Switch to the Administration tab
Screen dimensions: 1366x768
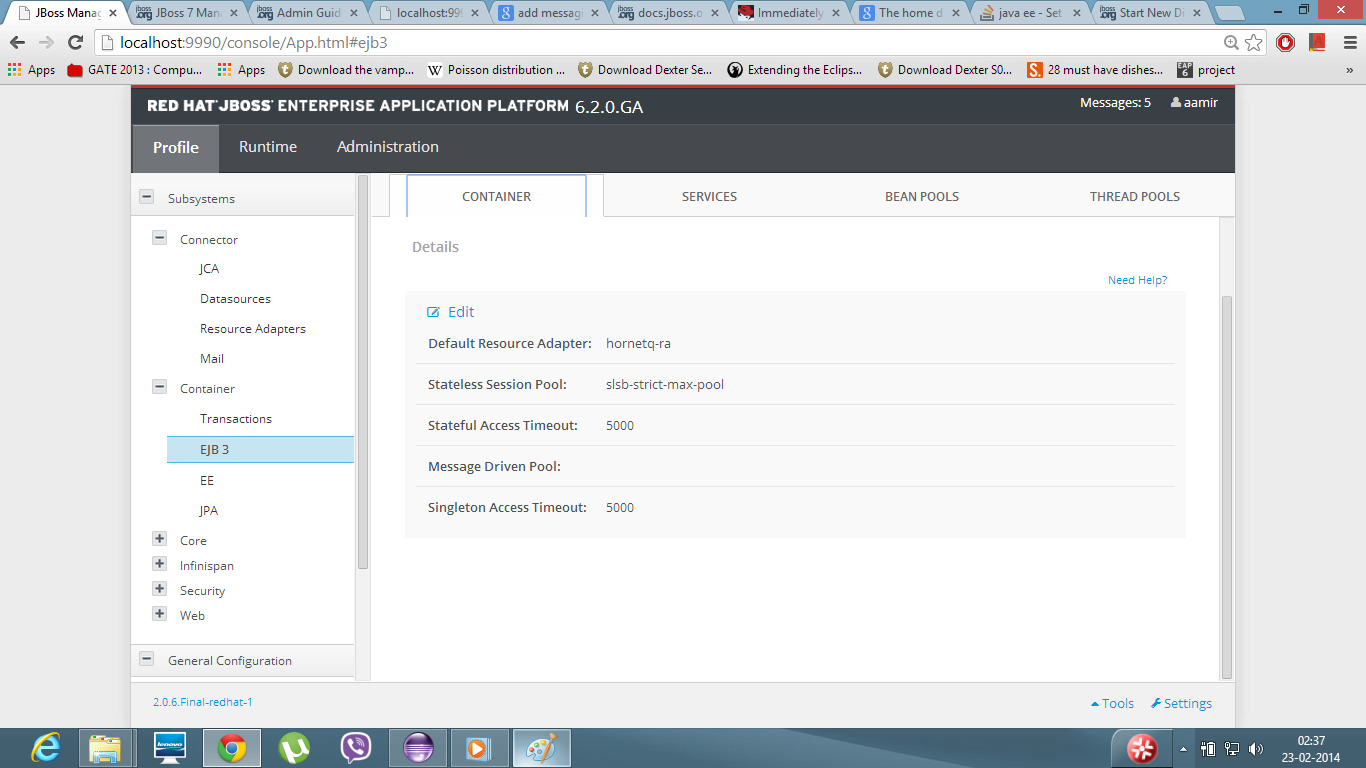388,147
